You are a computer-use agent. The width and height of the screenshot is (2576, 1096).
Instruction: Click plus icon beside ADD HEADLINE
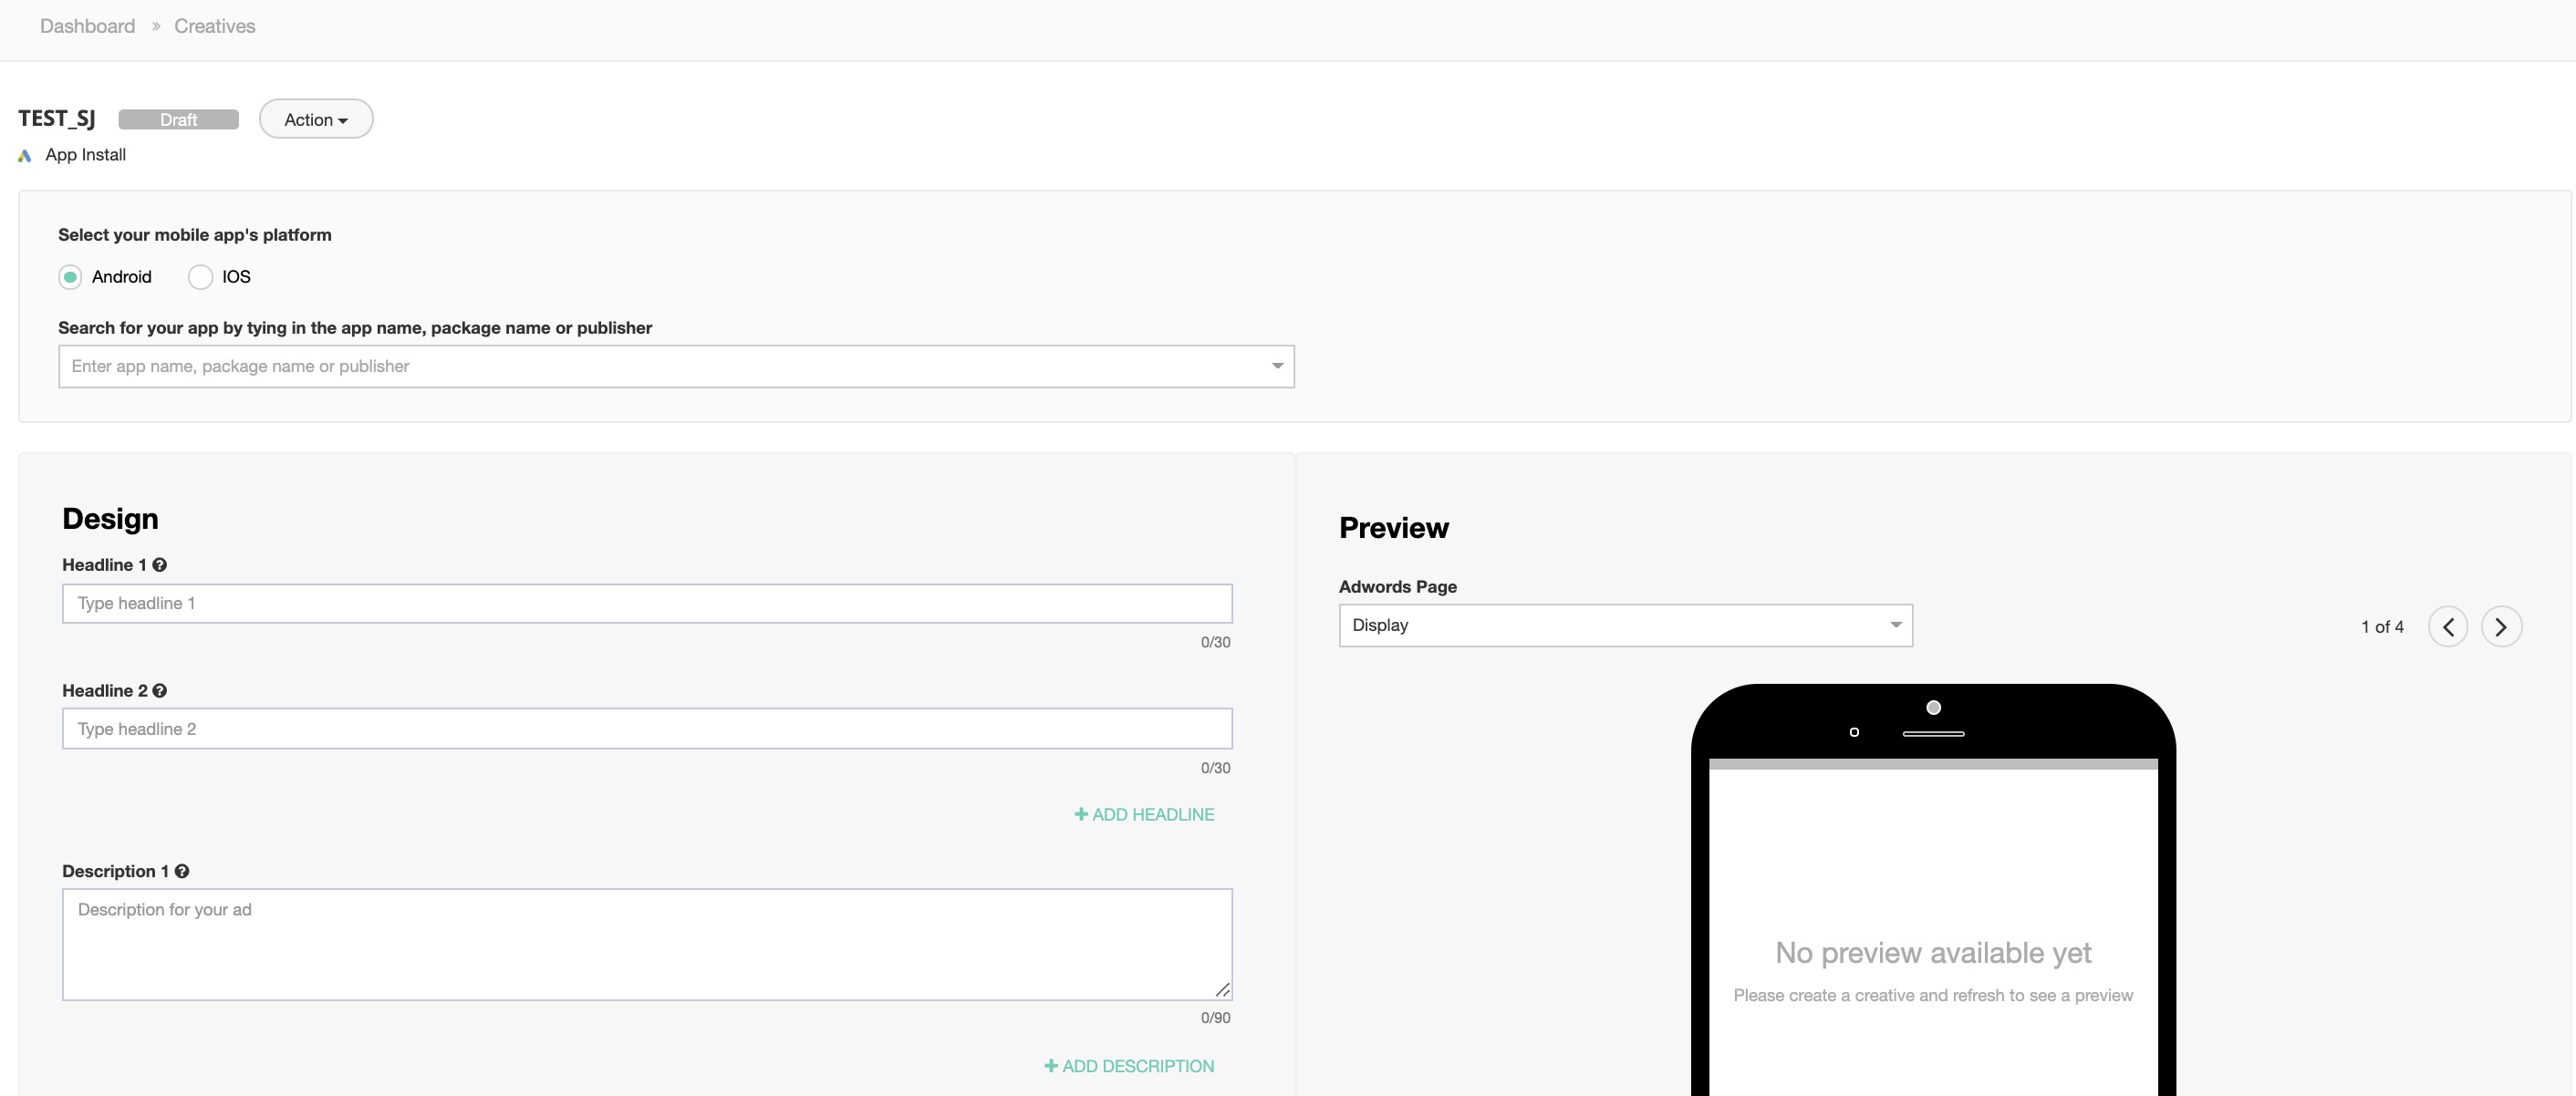pyautogui.click(x=1080, y=815)
